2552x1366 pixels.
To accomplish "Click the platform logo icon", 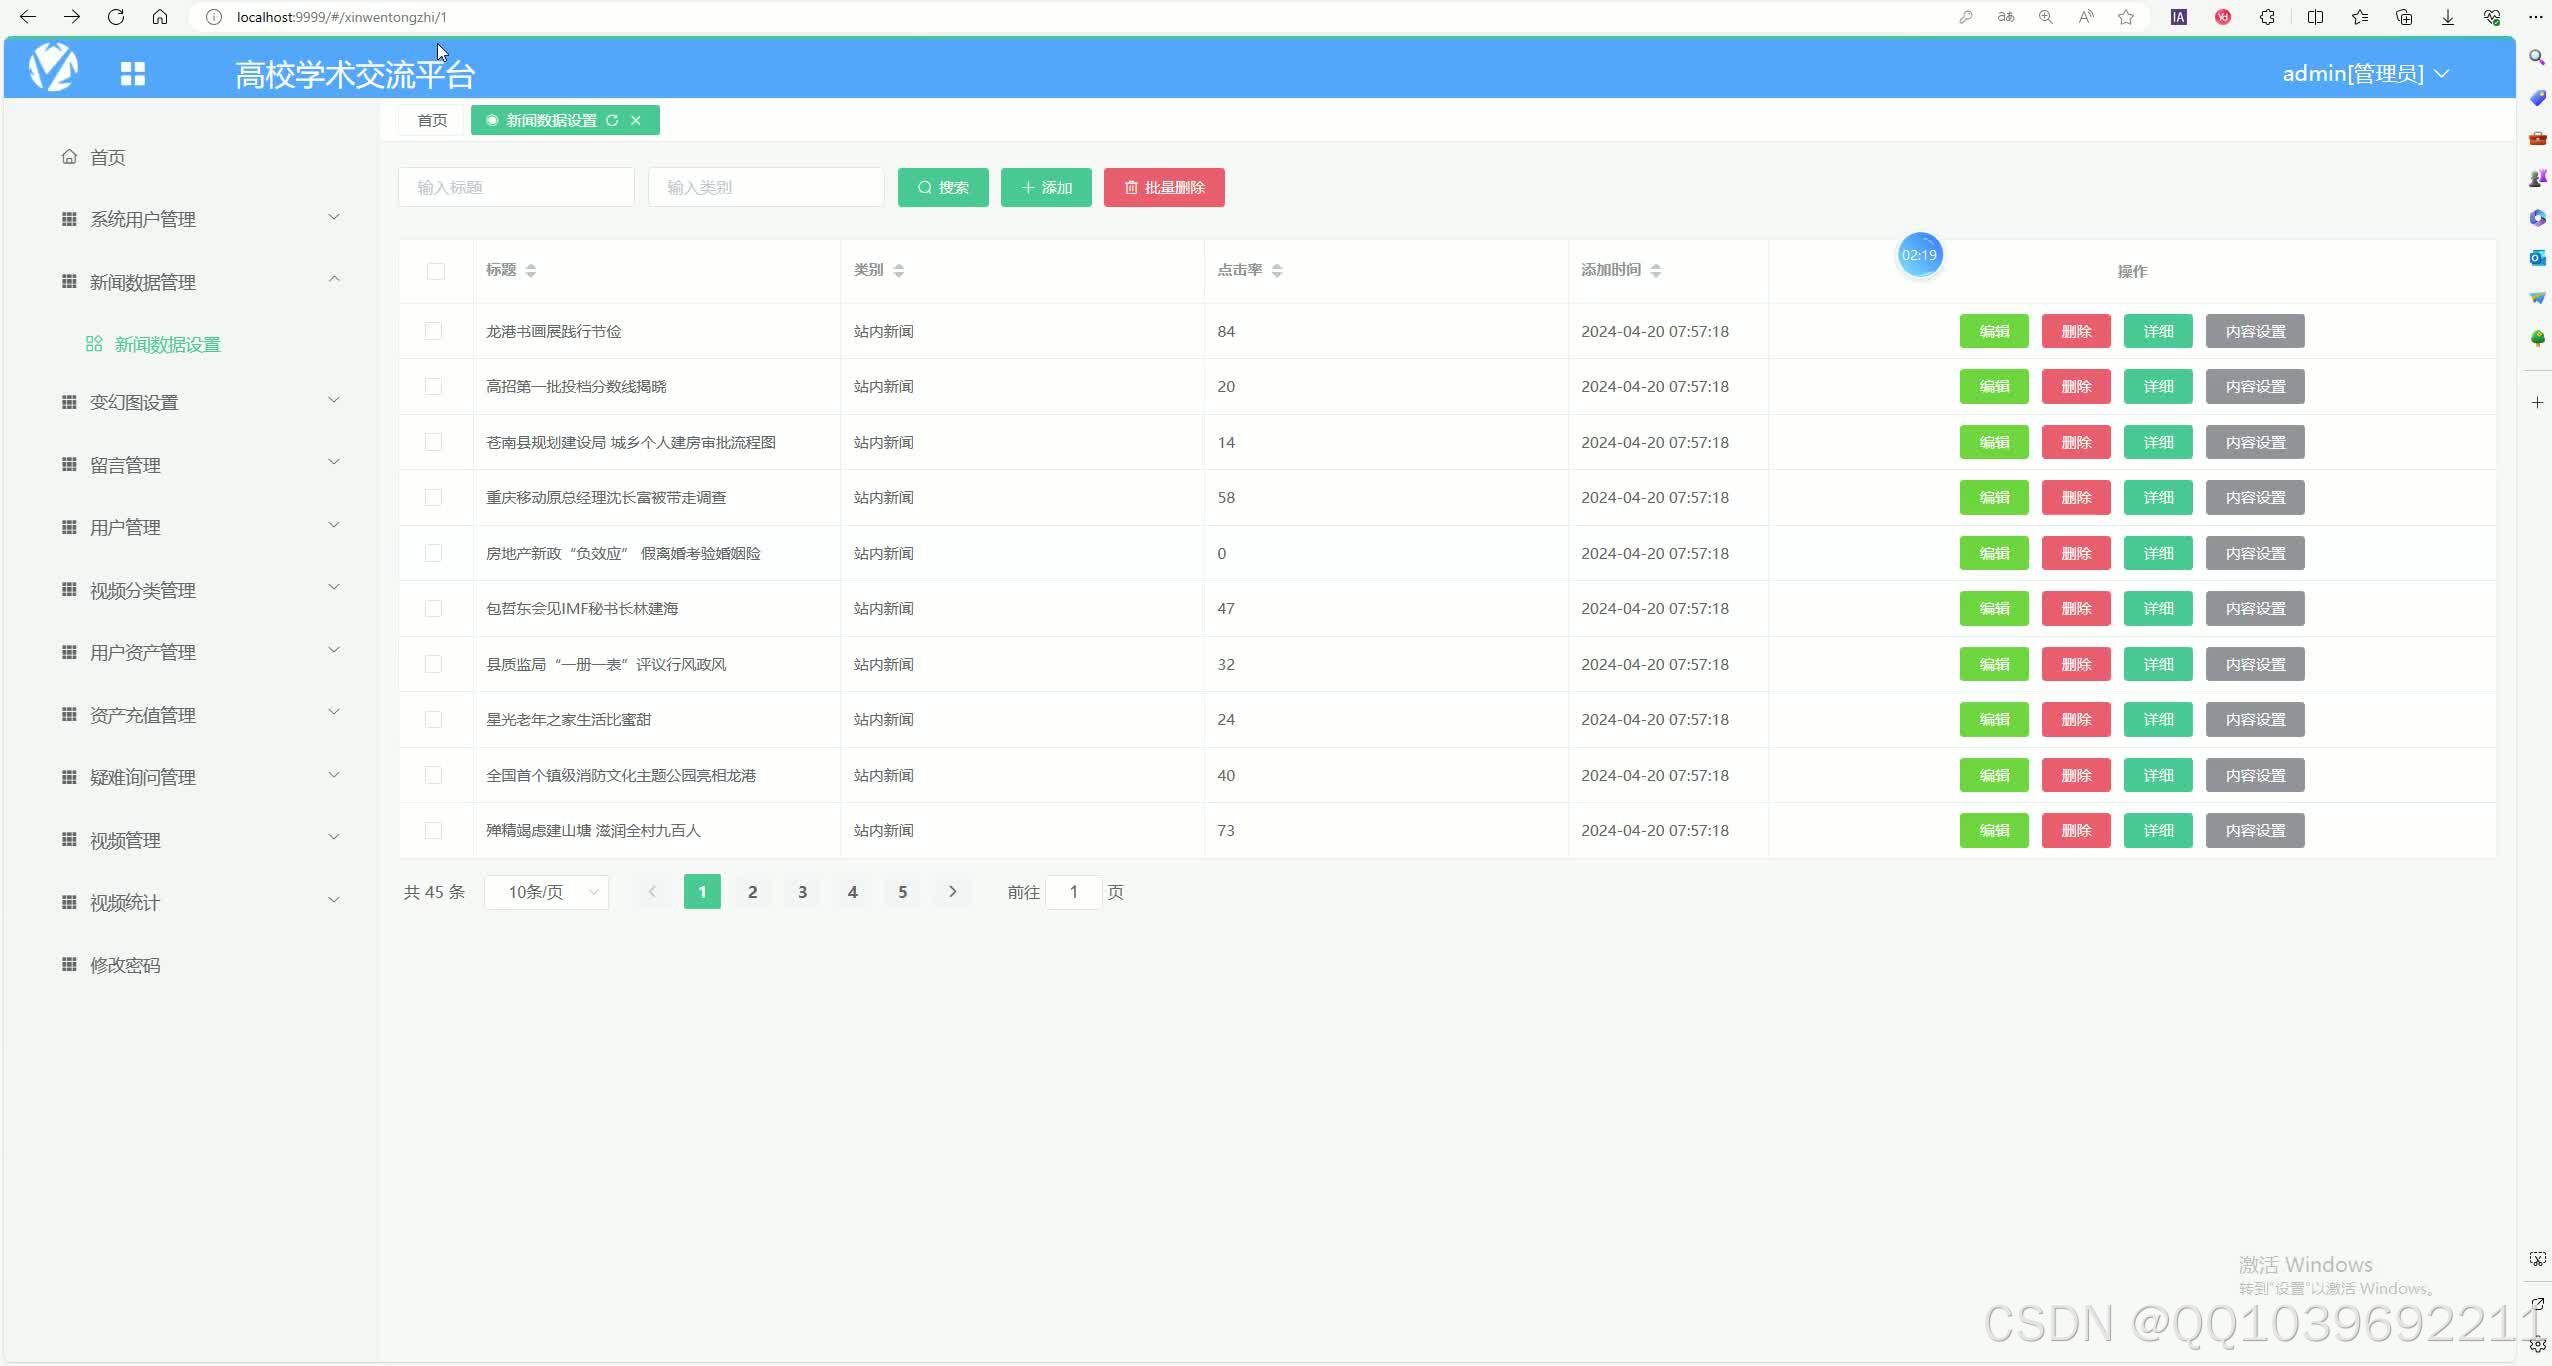I will (53, 68).
